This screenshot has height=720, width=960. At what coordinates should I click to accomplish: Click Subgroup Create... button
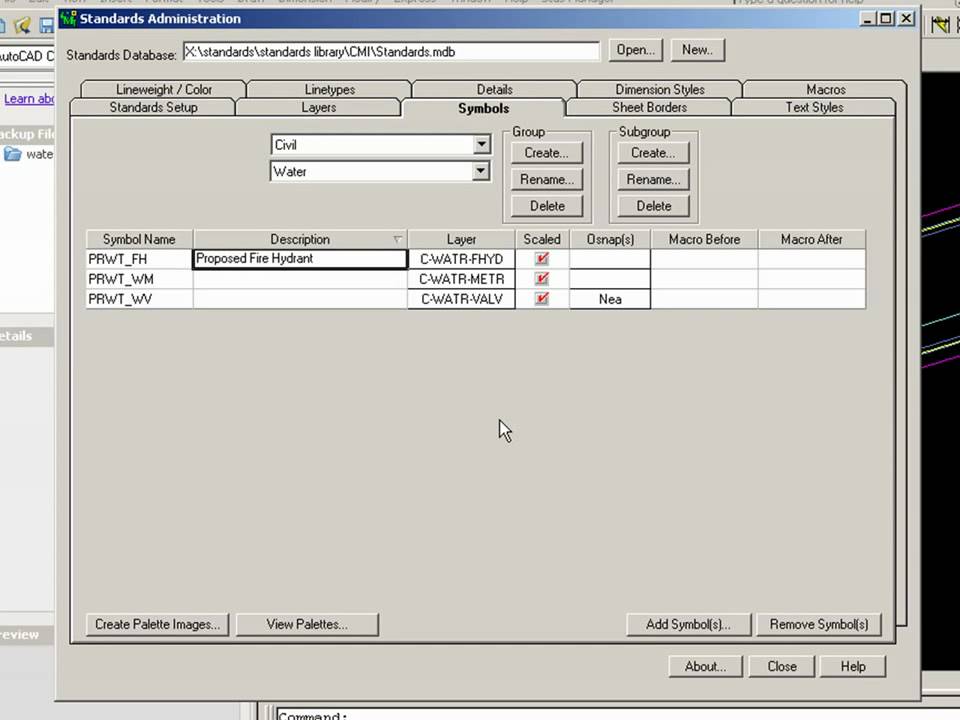click(x=653, y=152)
